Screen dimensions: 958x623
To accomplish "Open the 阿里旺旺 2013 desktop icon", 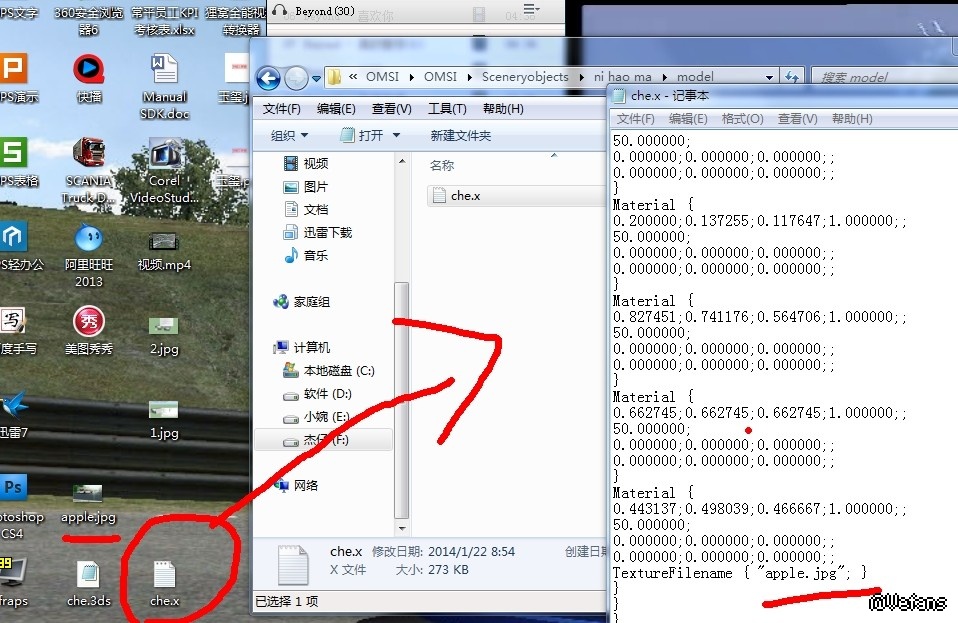I will [x=89, y=255].
